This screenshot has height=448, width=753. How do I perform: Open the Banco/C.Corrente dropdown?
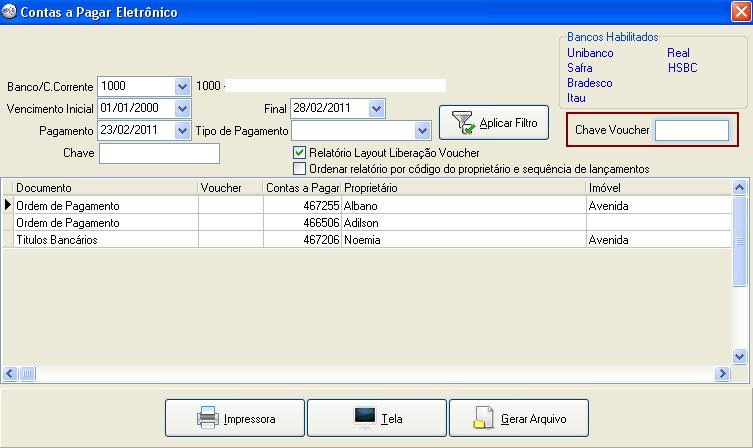[x=181, y=86]
